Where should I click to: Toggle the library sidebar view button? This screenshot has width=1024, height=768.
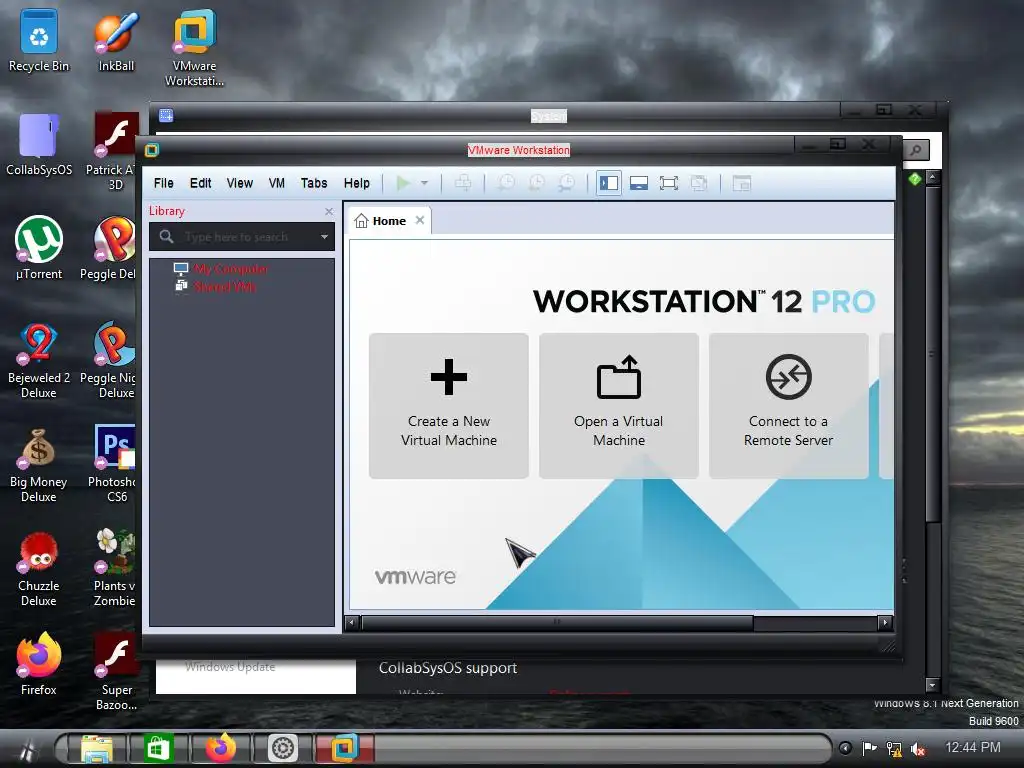[x=609, y=184]
